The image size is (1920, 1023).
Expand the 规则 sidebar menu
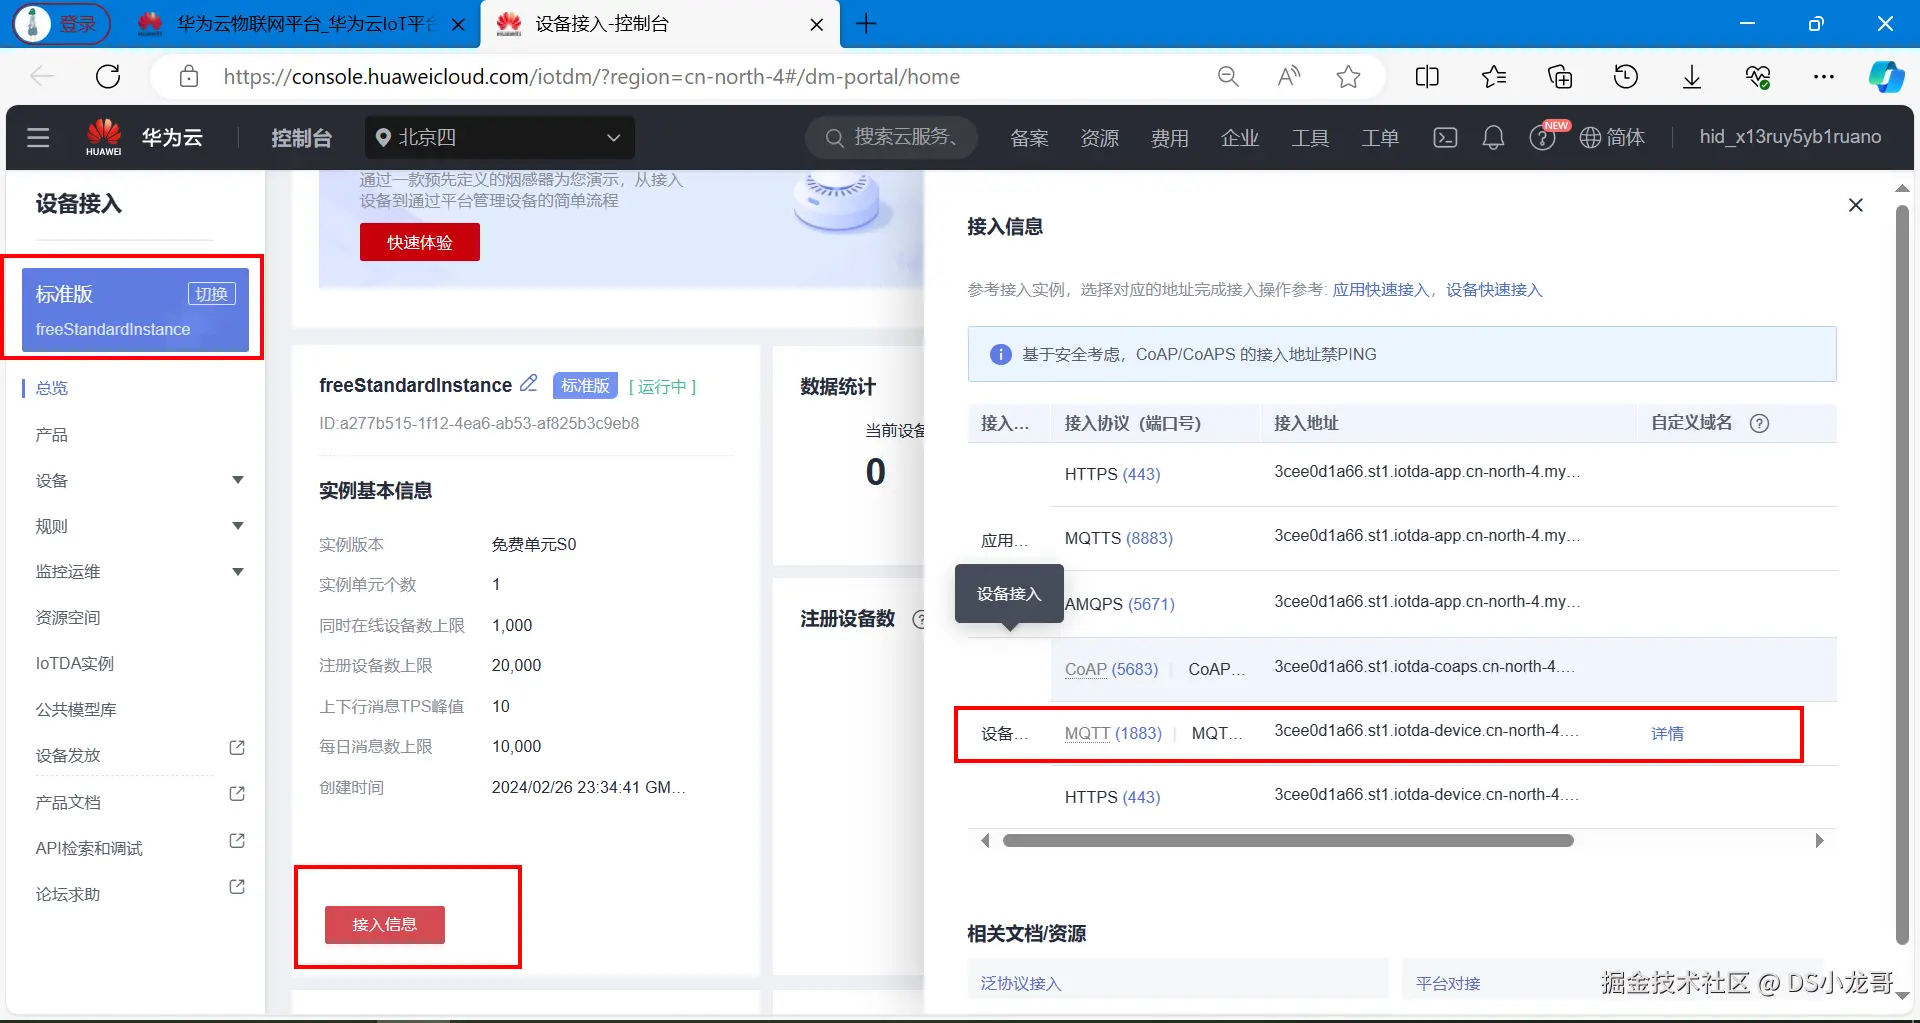point(238,526)
